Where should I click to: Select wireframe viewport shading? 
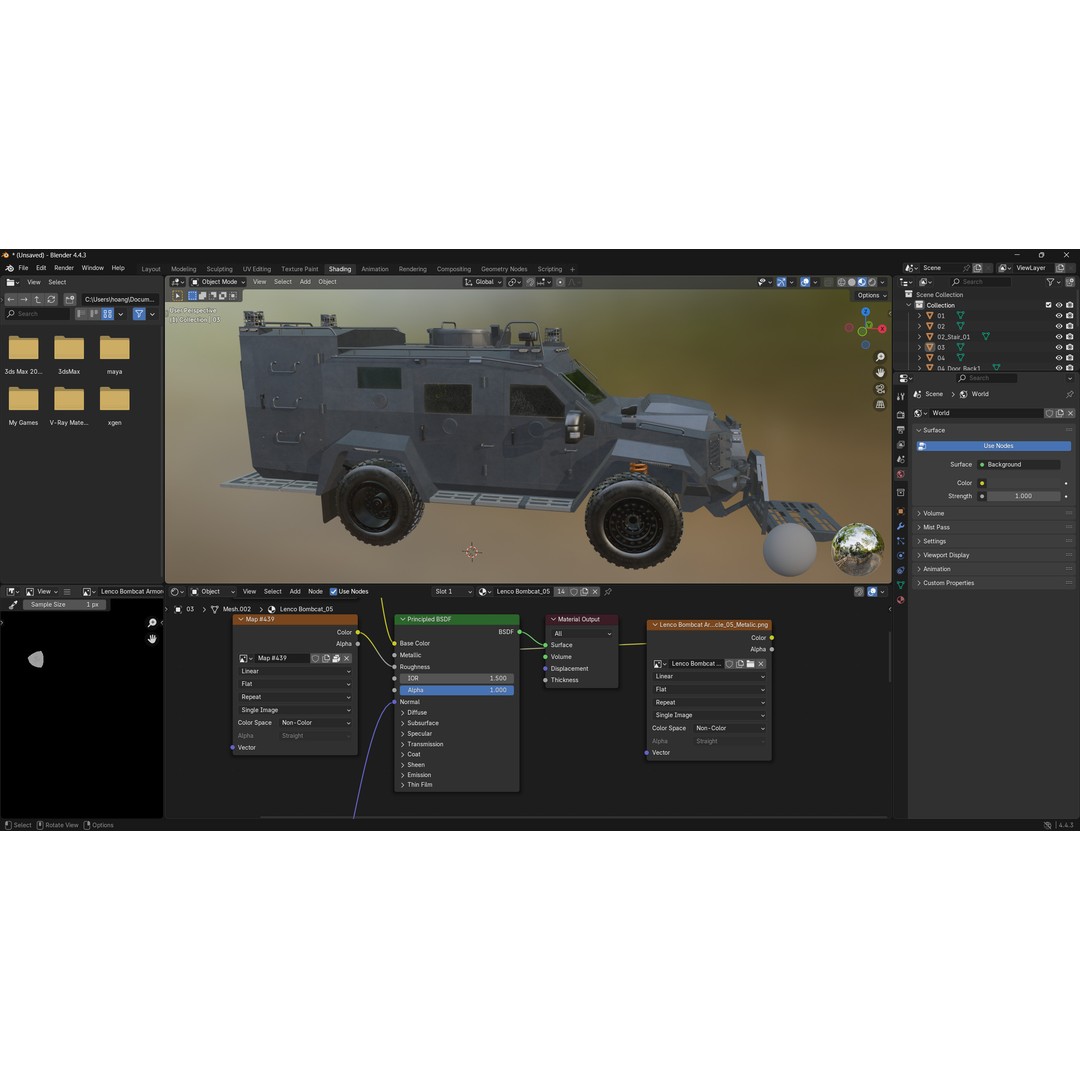pos(841,282)
